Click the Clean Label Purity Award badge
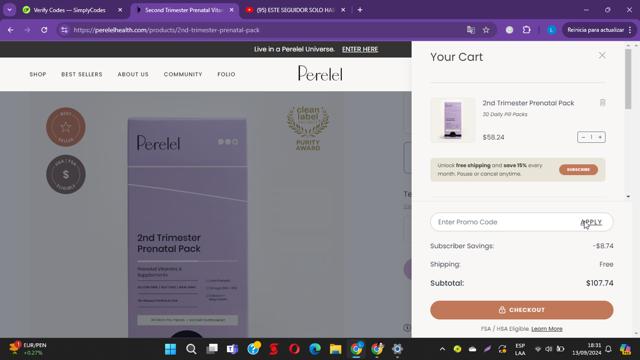The height and width of the screenshot is (360, 640). [x=308, y=128]
